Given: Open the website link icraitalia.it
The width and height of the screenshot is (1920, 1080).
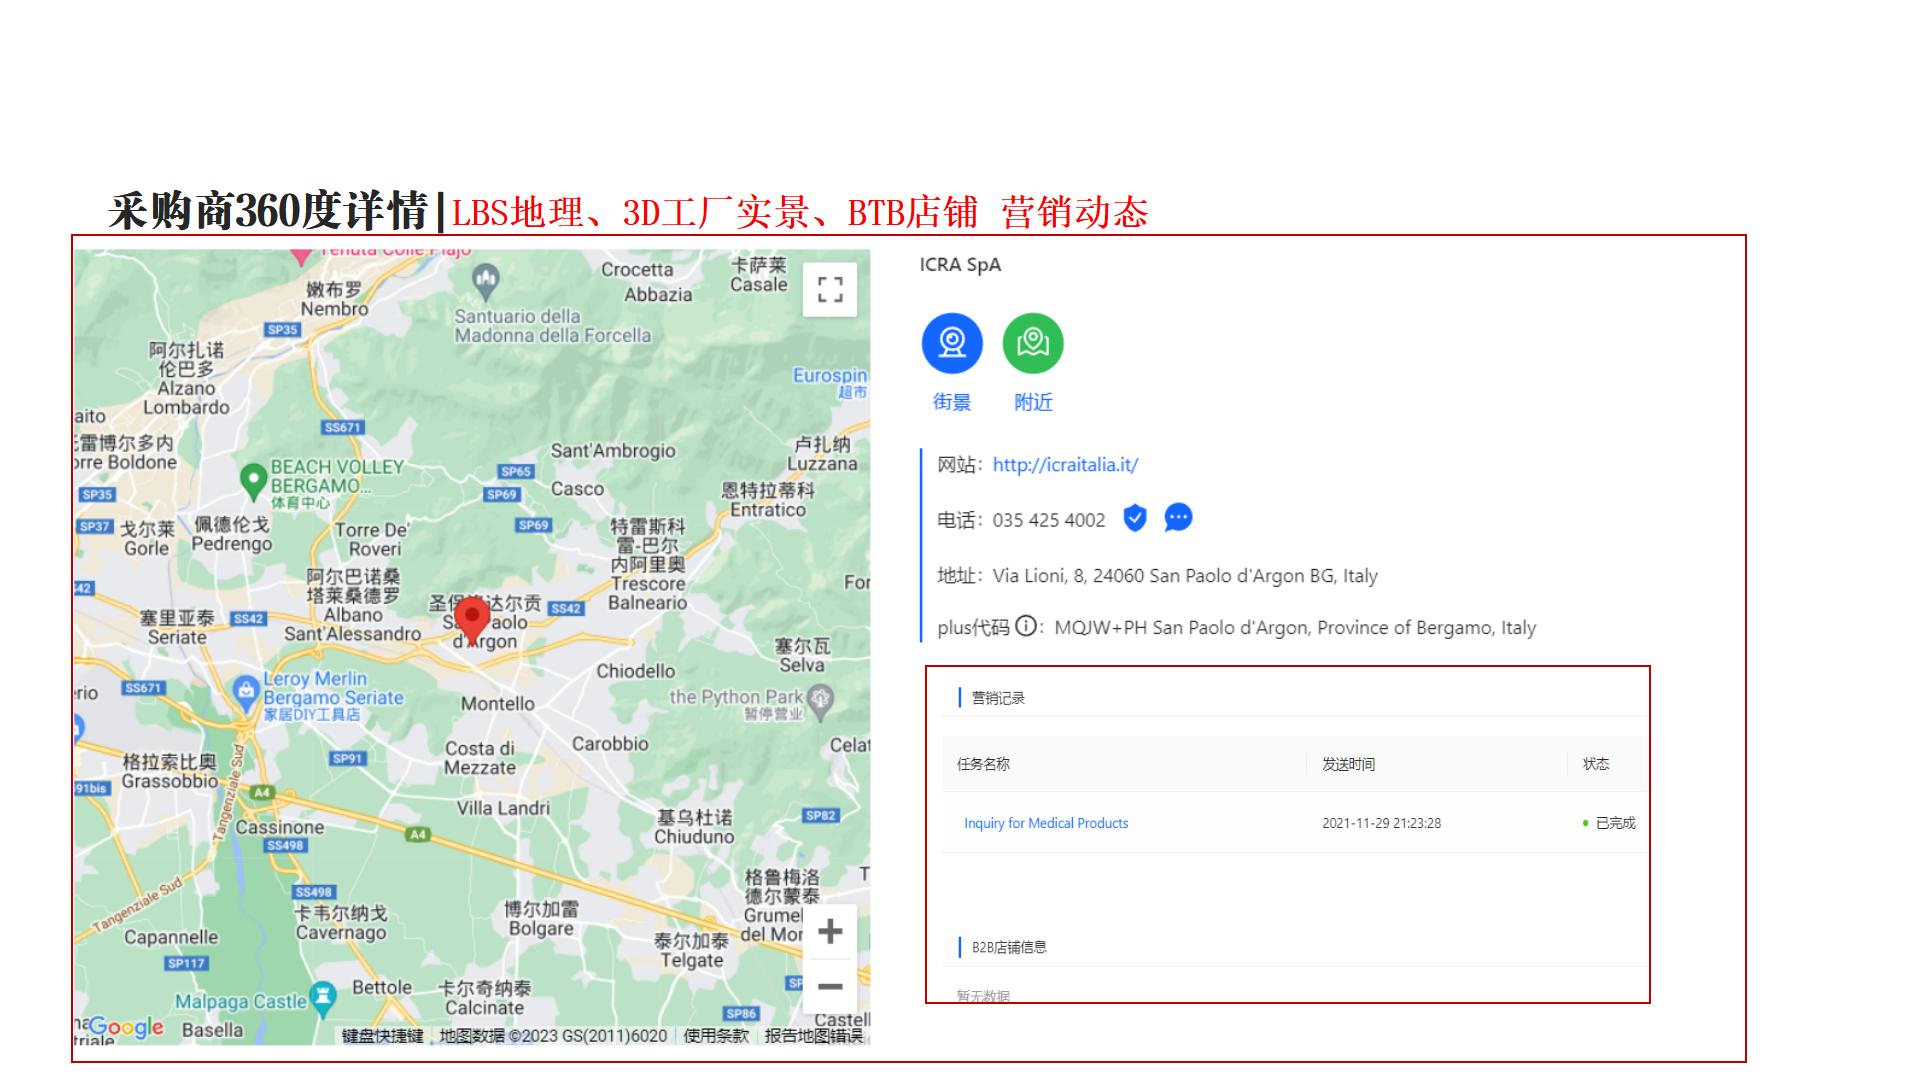Looking at the screenshot, I should (1065, 464).
